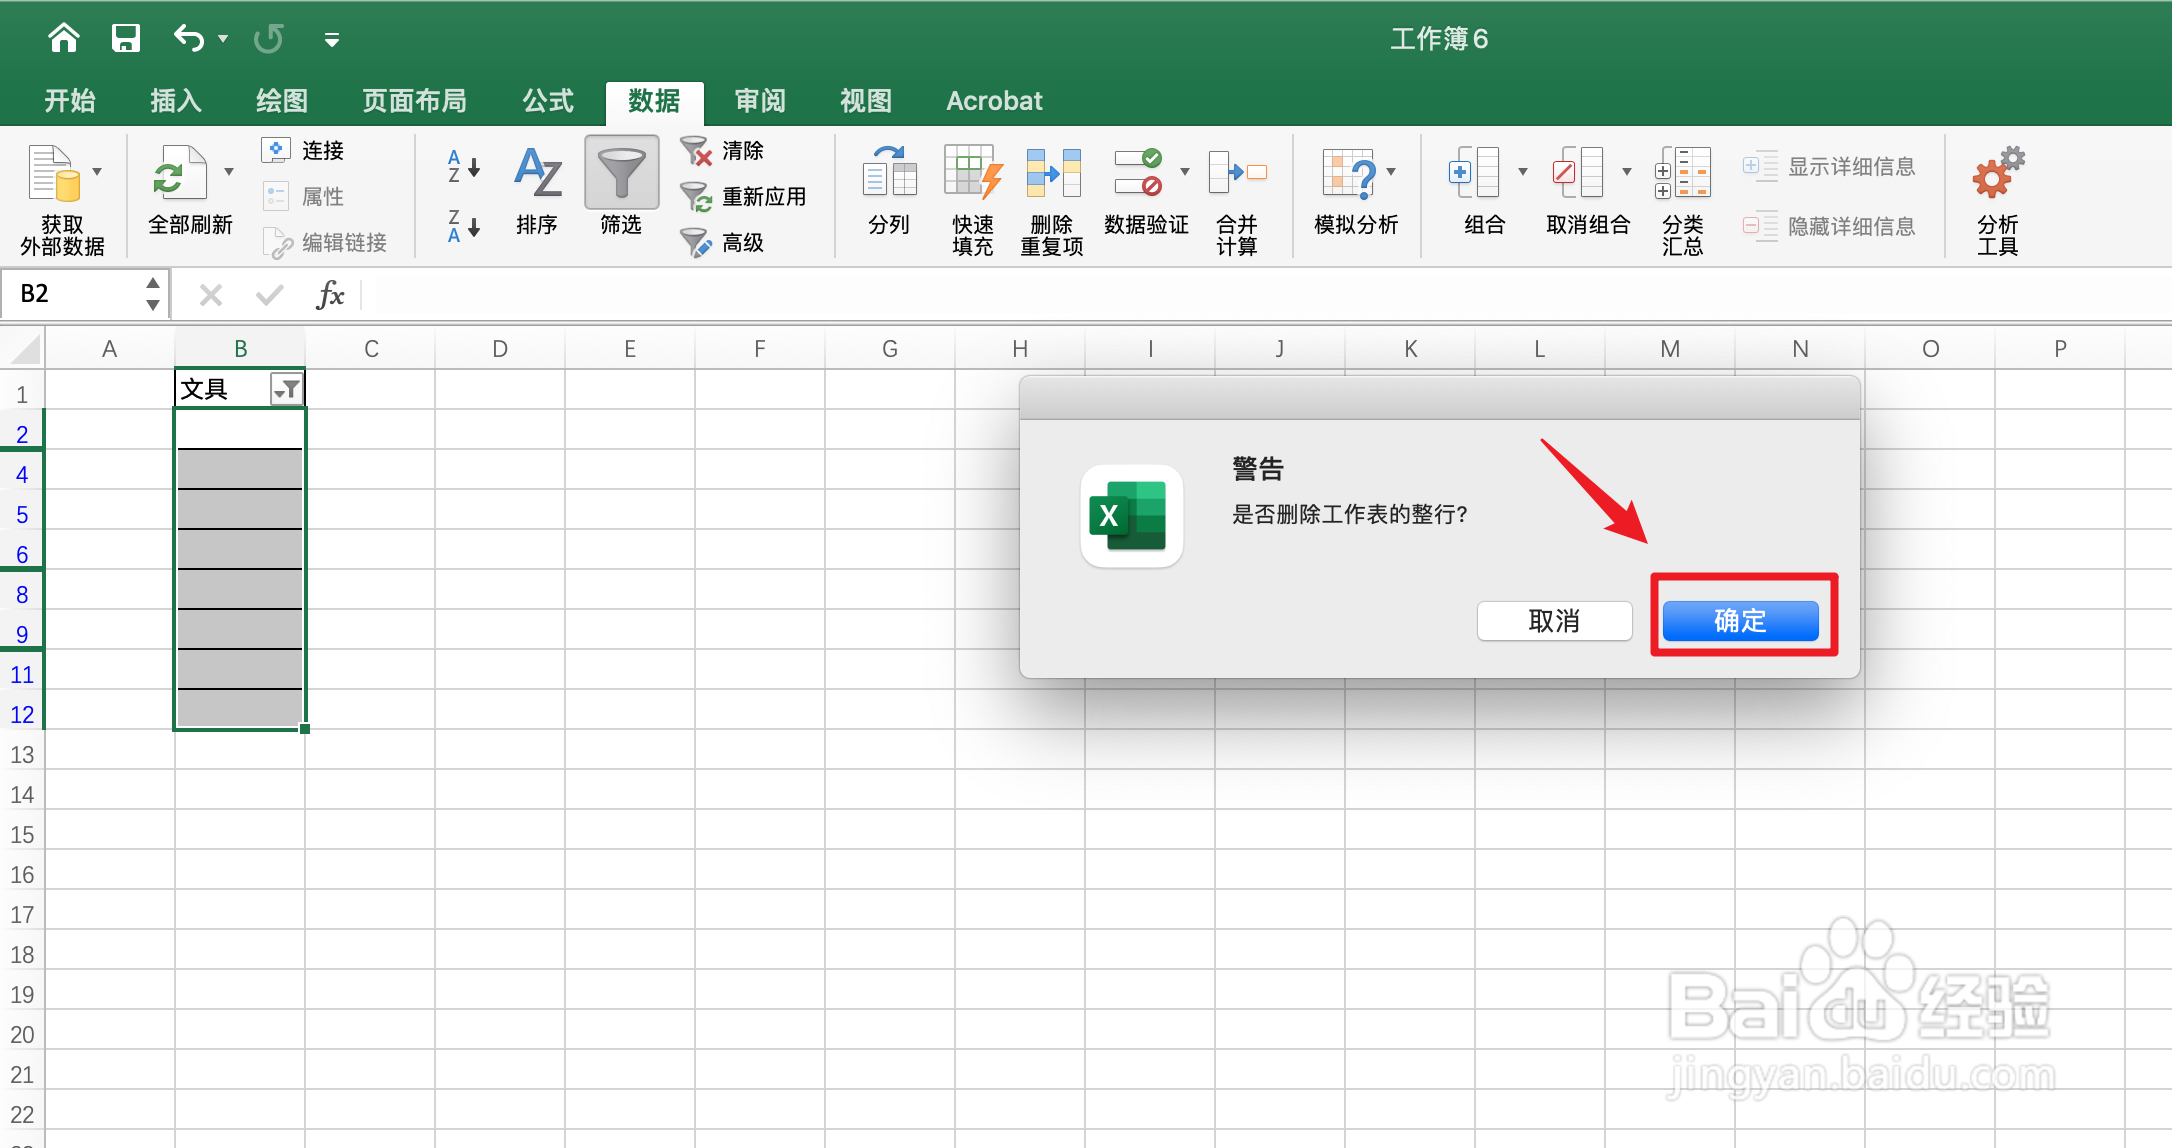Open filter dropdown on 文具 header cell
The height and width of the screenshot is (1148, 2172).
[286, 389]
